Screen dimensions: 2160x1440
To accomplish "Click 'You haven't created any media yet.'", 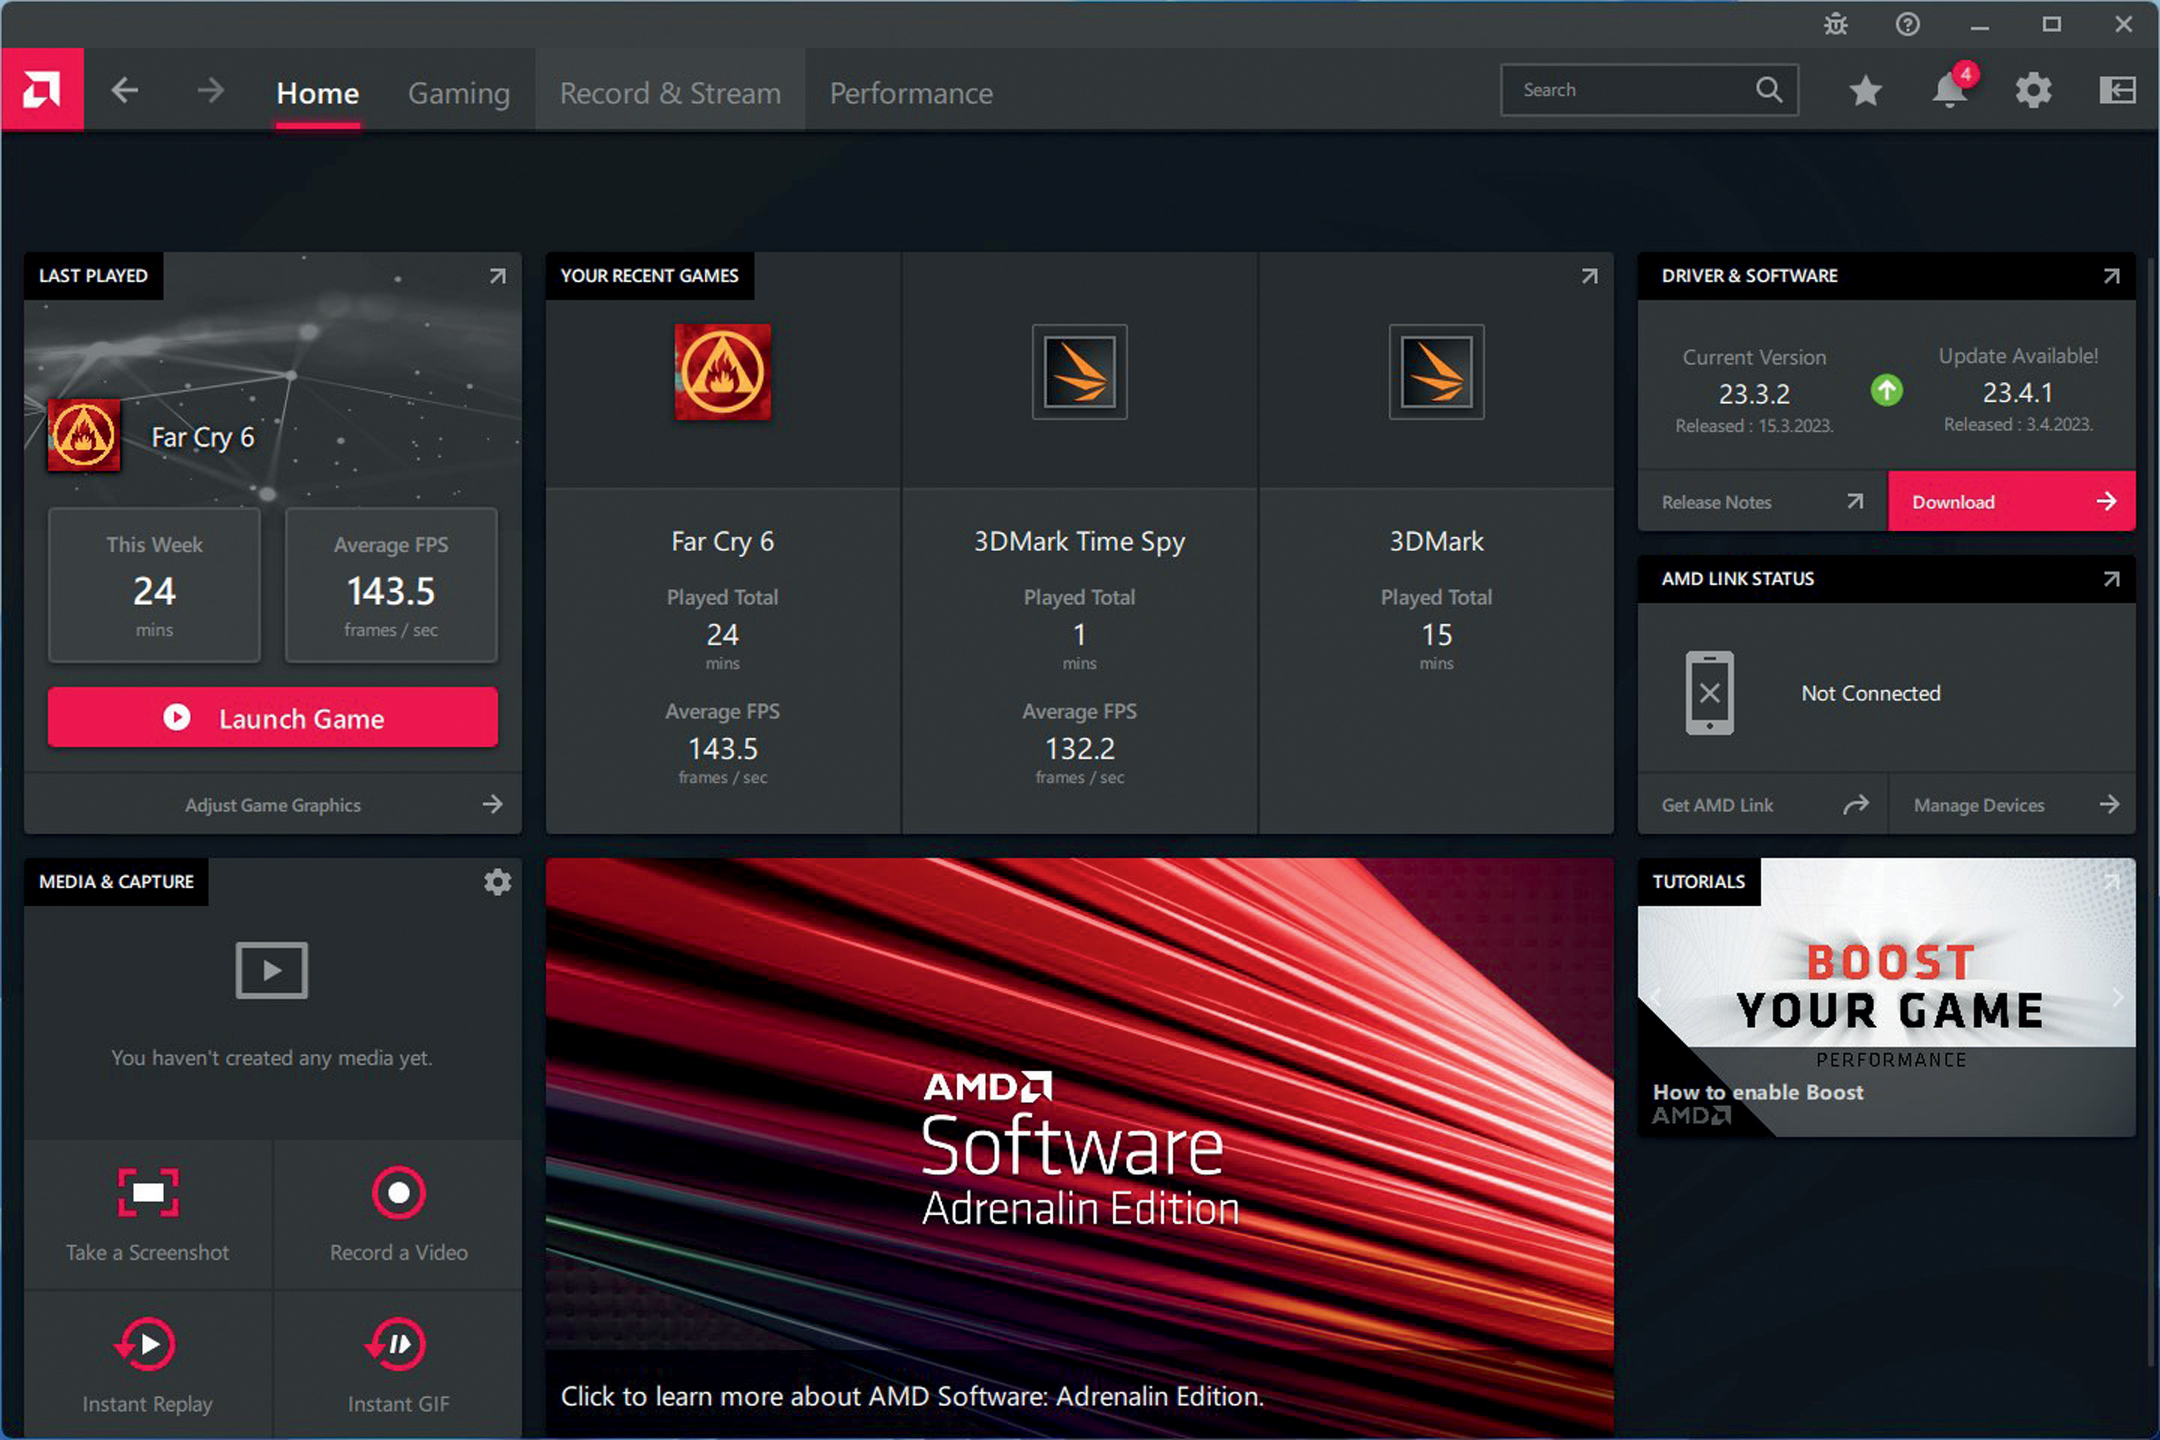I will [272, 1058].
